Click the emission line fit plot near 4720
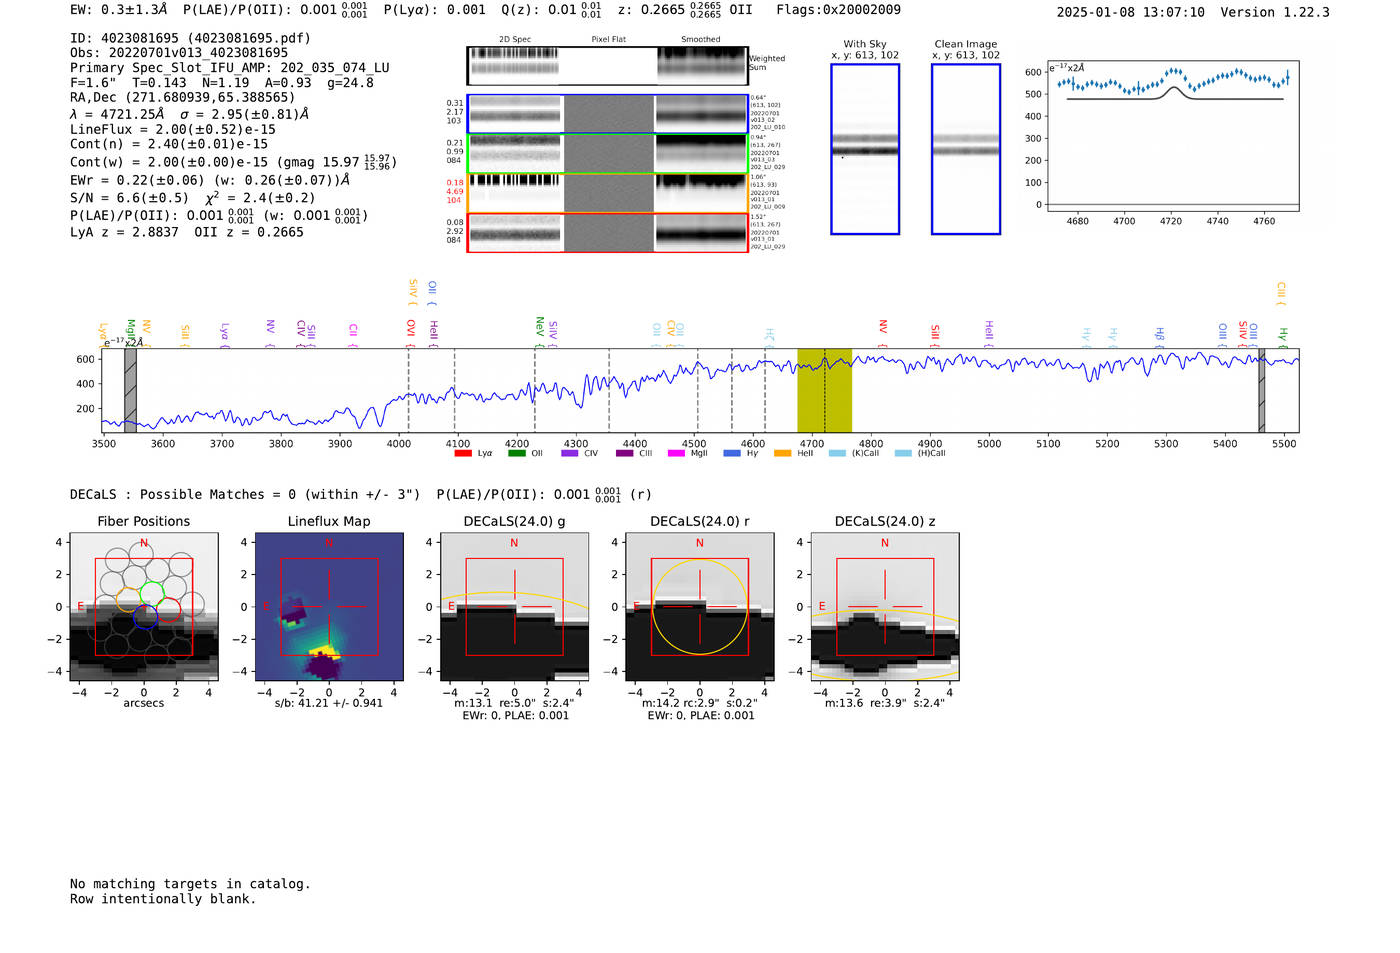1400x953 pixels. (1173, 136)
